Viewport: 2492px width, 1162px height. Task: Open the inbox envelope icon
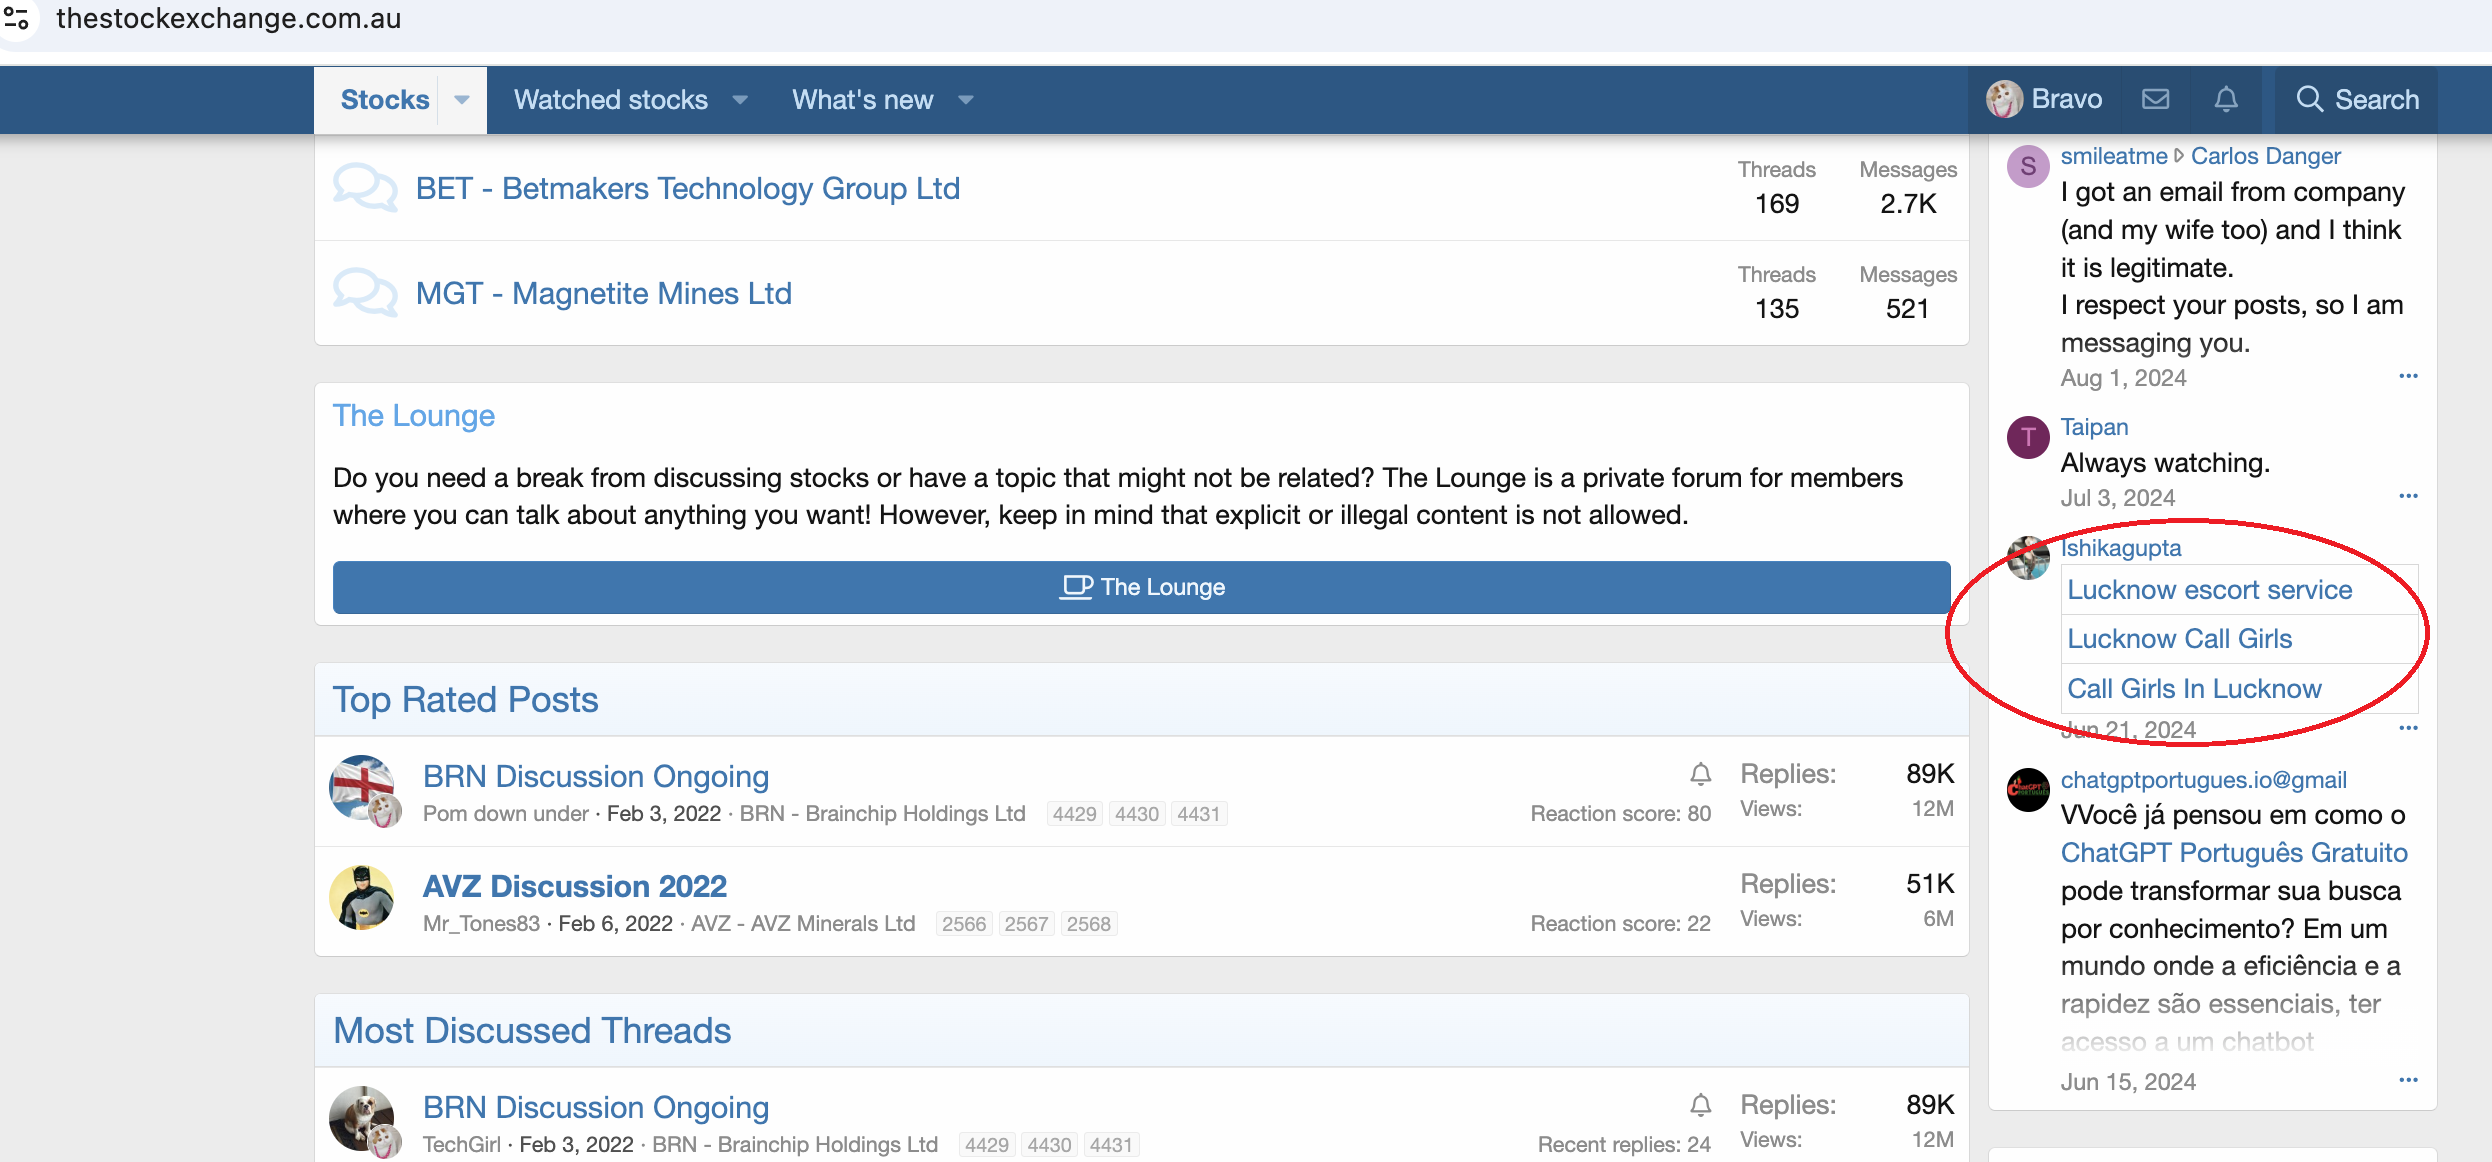tap(2156, 99)
